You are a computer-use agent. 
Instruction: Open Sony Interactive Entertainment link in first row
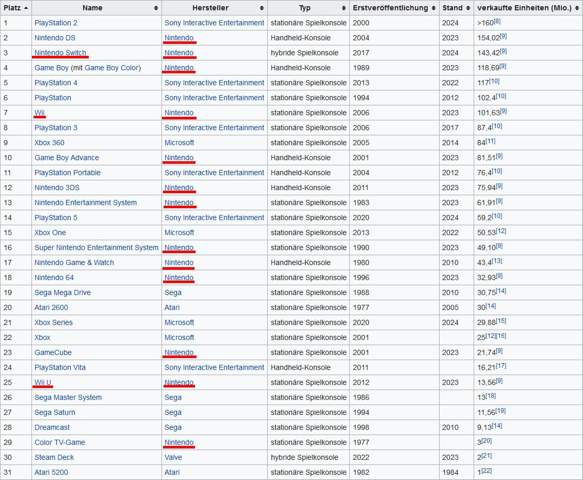(x=214, y=23)
